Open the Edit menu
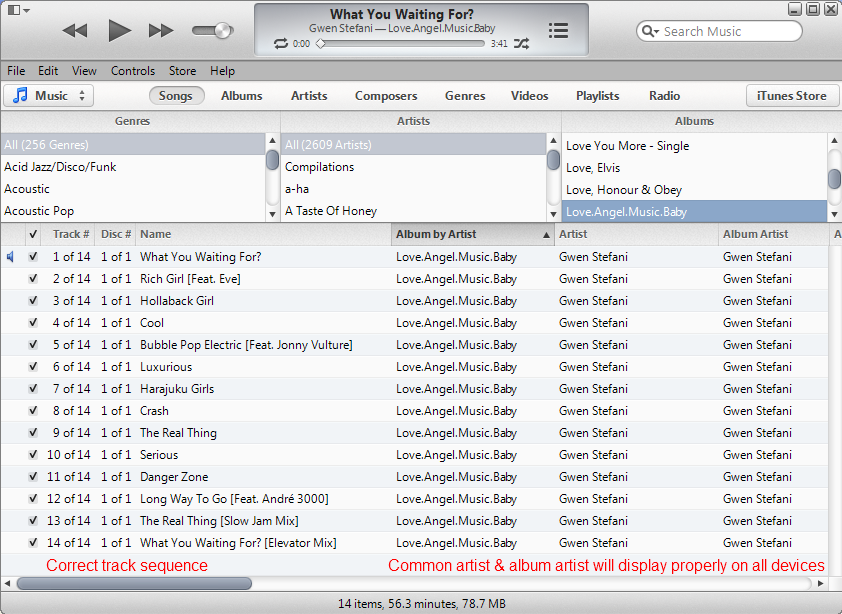The height and width of the screenshot is (614, 842). [48, 71]
